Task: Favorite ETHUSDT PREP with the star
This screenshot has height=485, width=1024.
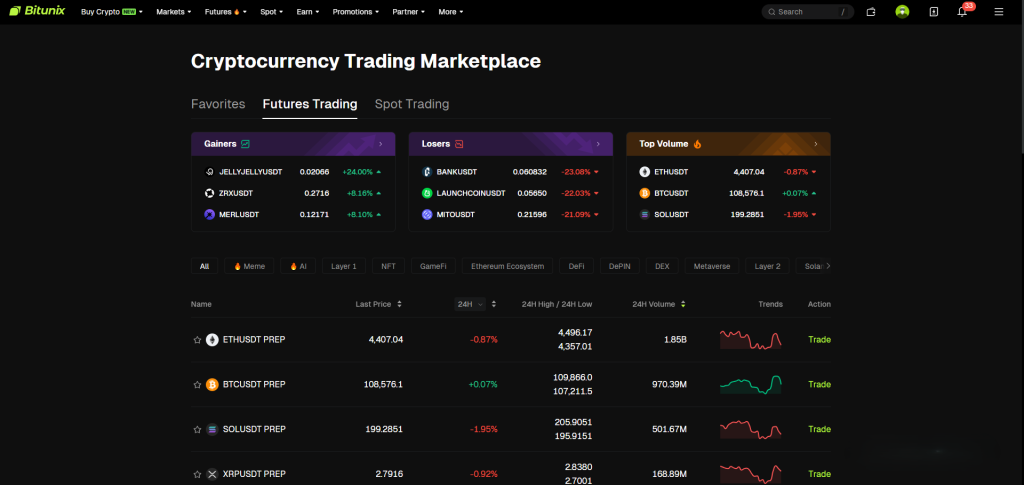Action: point(197,340)
